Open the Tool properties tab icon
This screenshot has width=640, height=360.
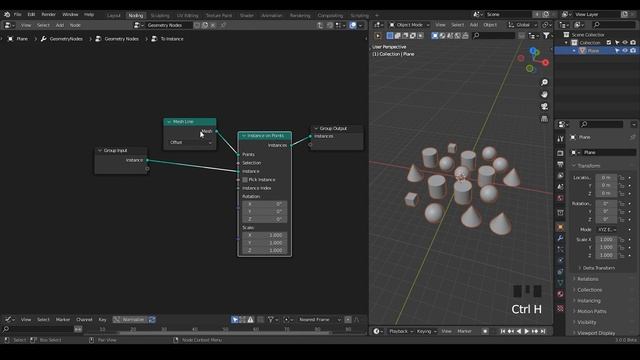click(x=560, y=139)
